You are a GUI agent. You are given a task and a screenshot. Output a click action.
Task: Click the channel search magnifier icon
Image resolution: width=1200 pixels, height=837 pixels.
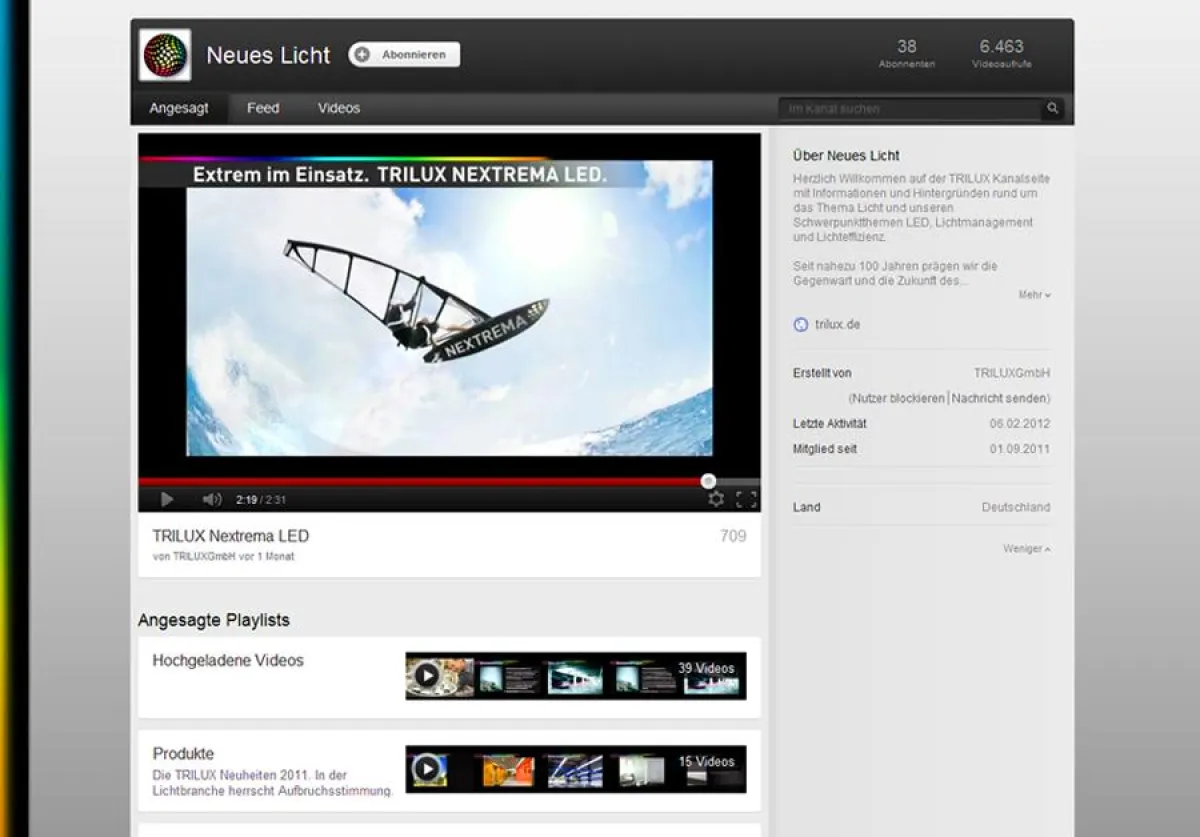(1053, 108)
